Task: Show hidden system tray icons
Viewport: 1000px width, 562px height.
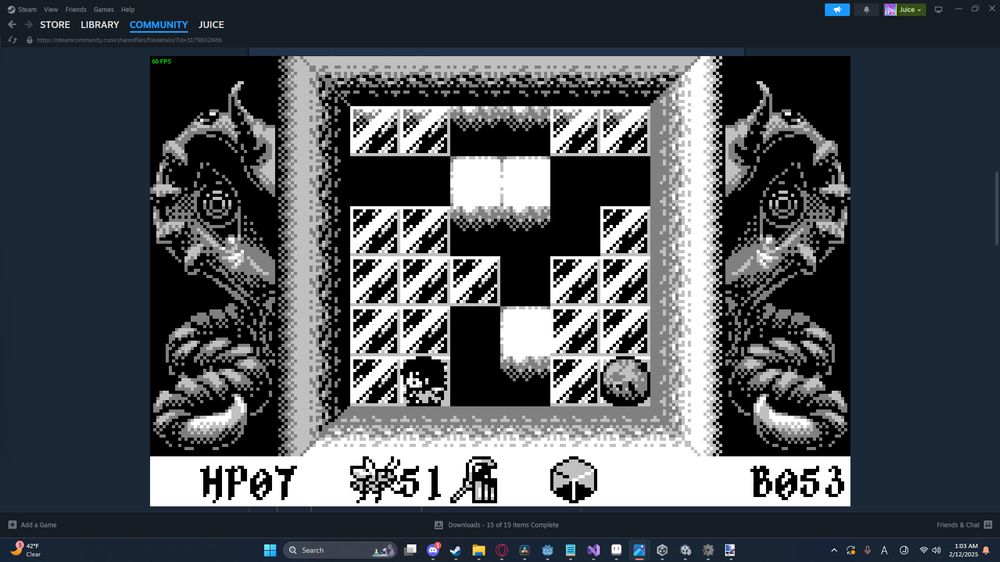Action: (x=834, y=550)
